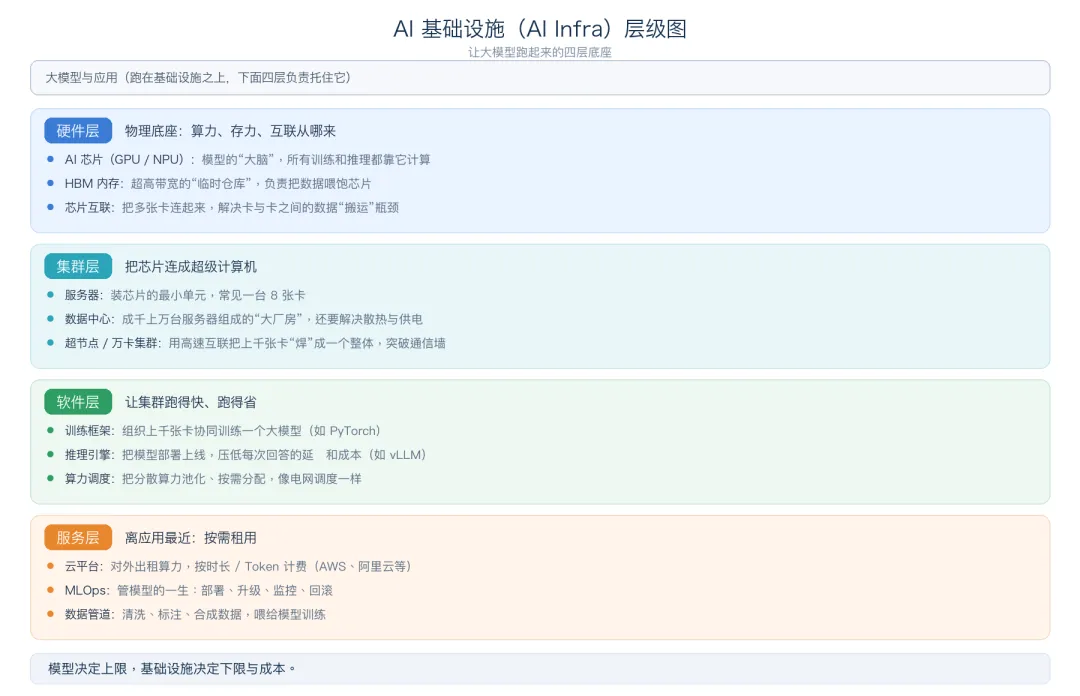Click the 'MLOps' bullet line
Image resolution: width=1080 pixels, height=696 pixels.
coord(198,591)
